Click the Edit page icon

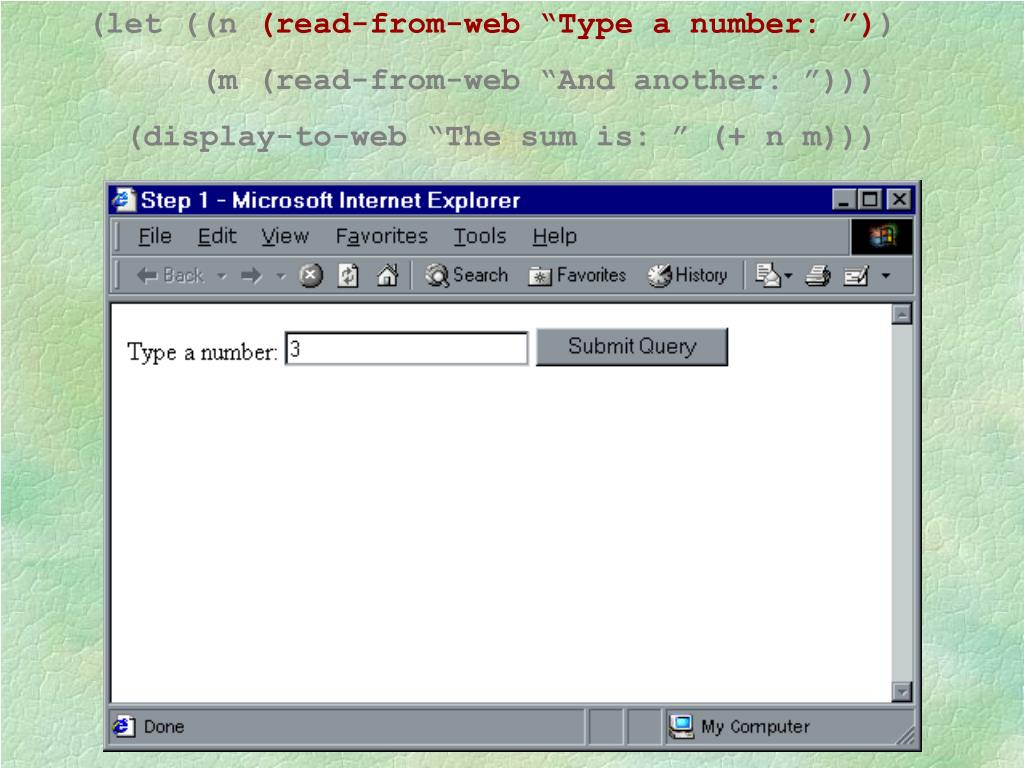tap(856, 276)
